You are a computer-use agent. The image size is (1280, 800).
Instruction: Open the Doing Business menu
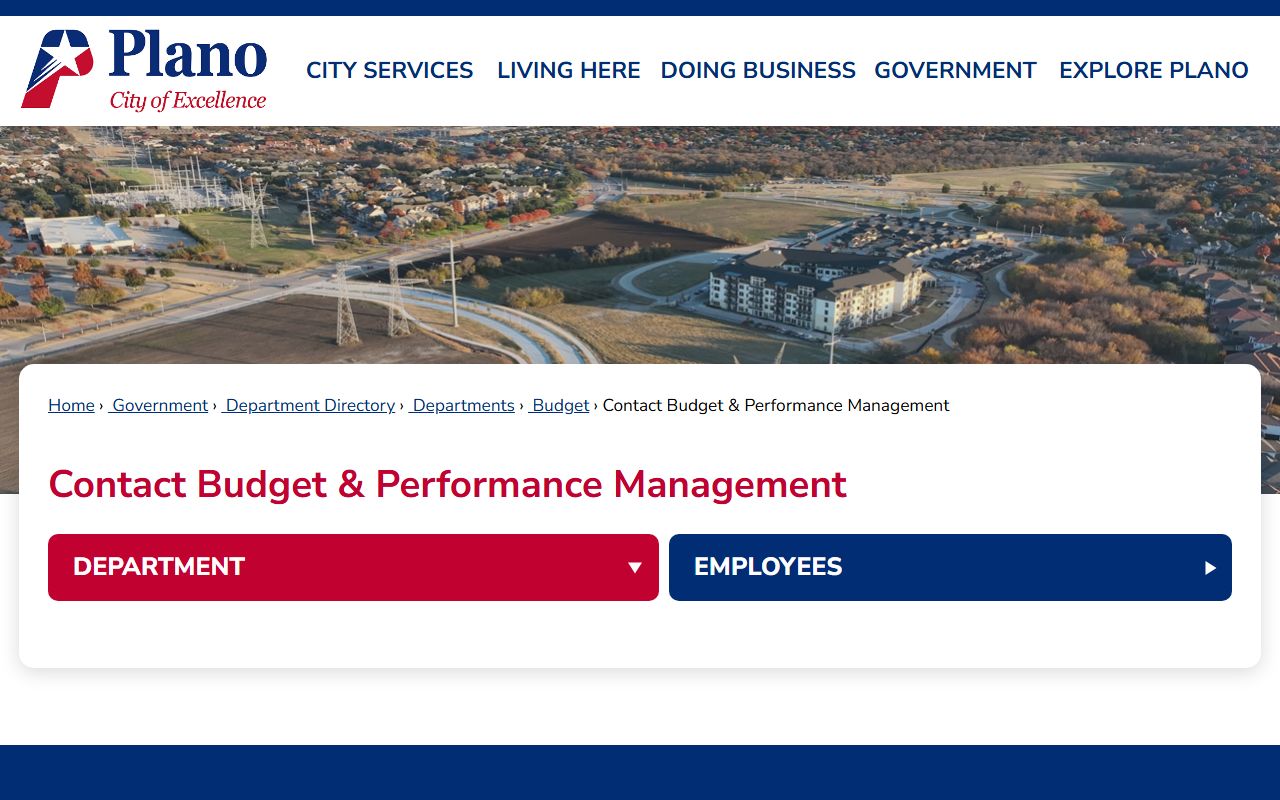coord(757,71)
